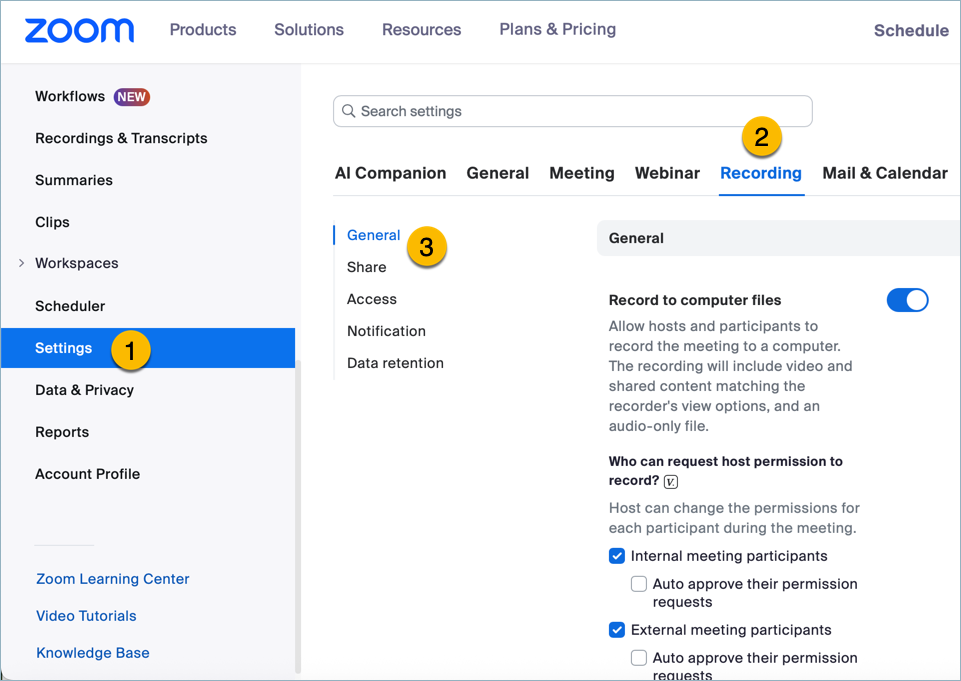Viewport: 961px width, 681px height.
Task: Open Account Profile in the sidebar
Action: click(x=88, y=474)
